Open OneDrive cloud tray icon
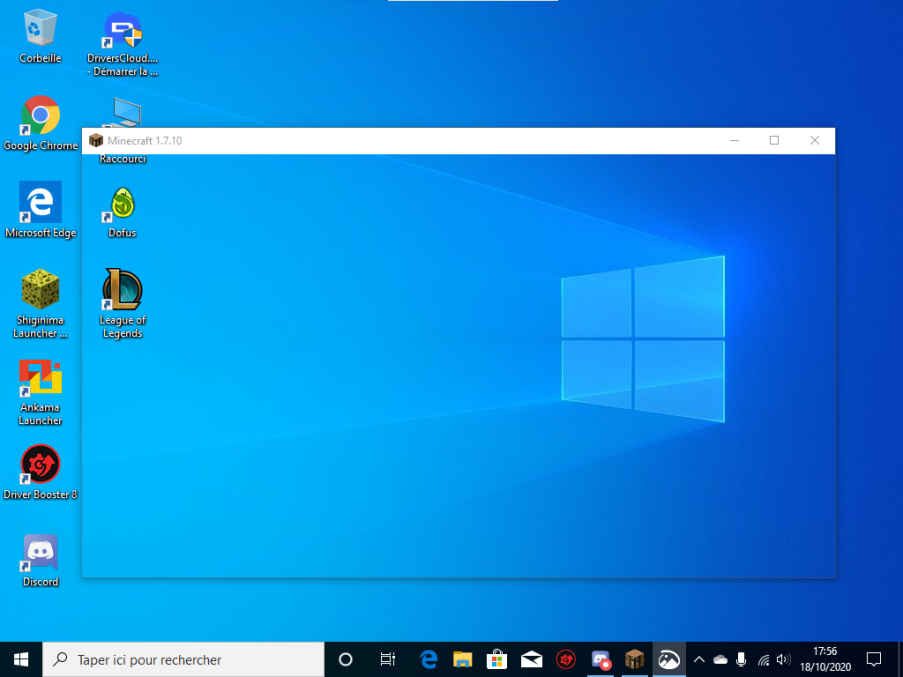Viewport: 903px width, 677px height. (720, 660)
